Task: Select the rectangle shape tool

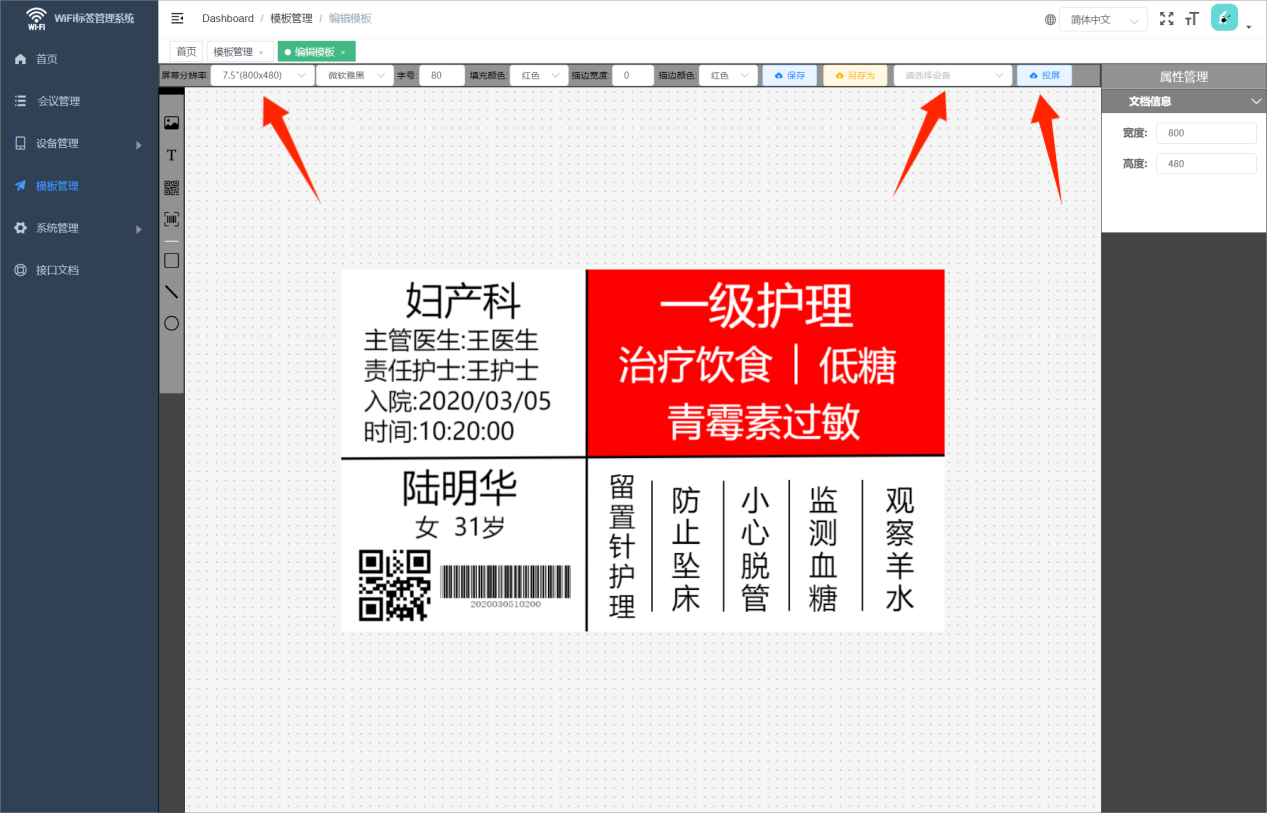Action: (x=171, y=260)
